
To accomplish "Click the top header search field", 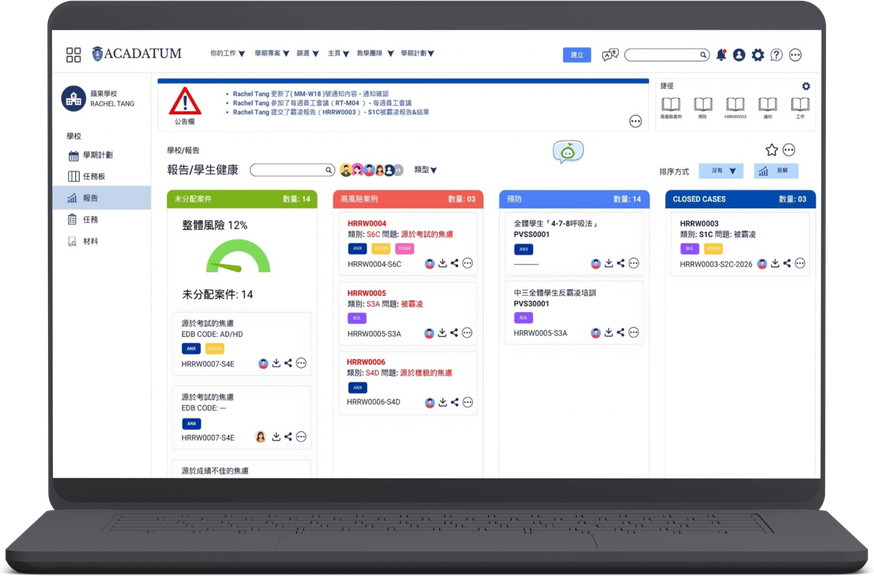I will (x=667, y=55).
